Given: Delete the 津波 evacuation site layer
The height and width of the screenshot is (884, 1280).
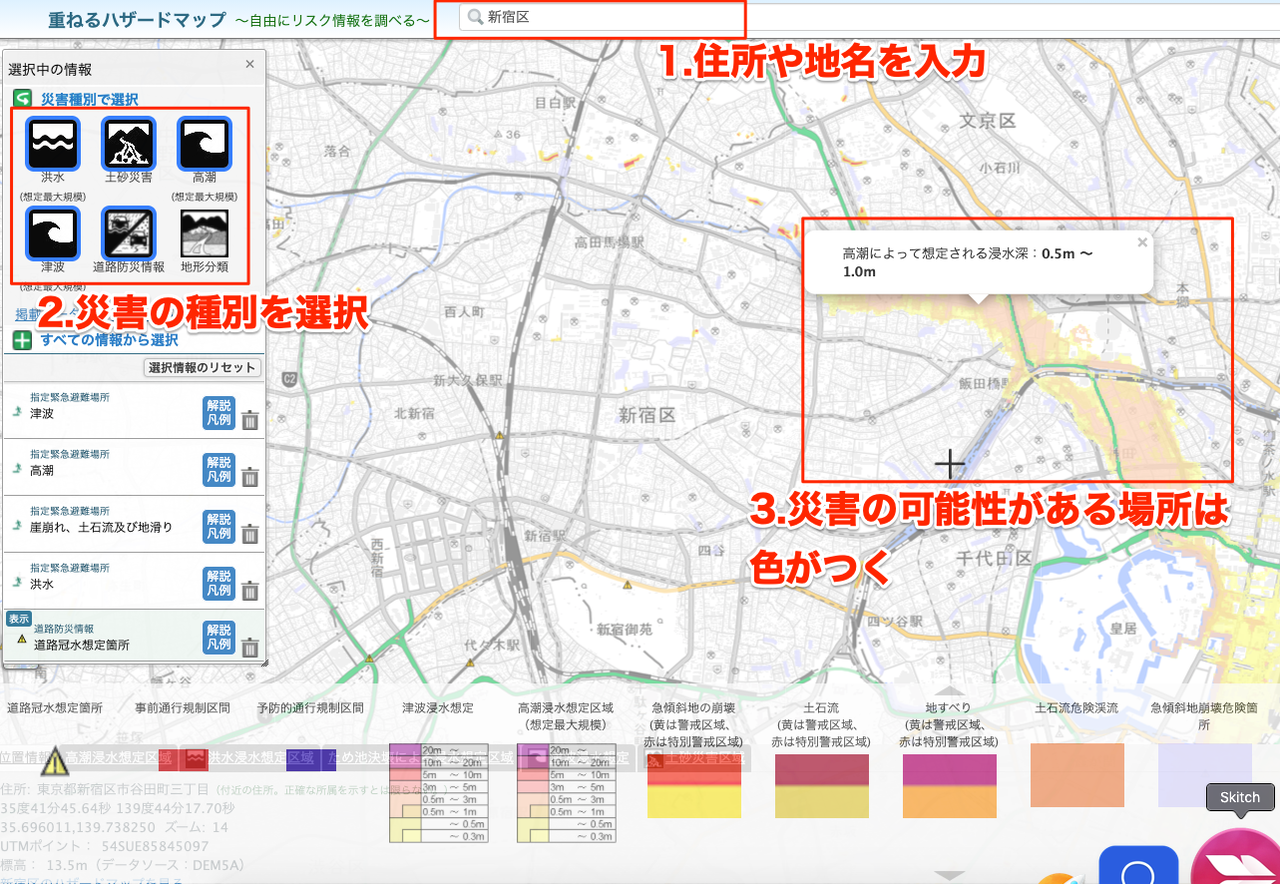Looking at the screenshot, I should (250, 420).
